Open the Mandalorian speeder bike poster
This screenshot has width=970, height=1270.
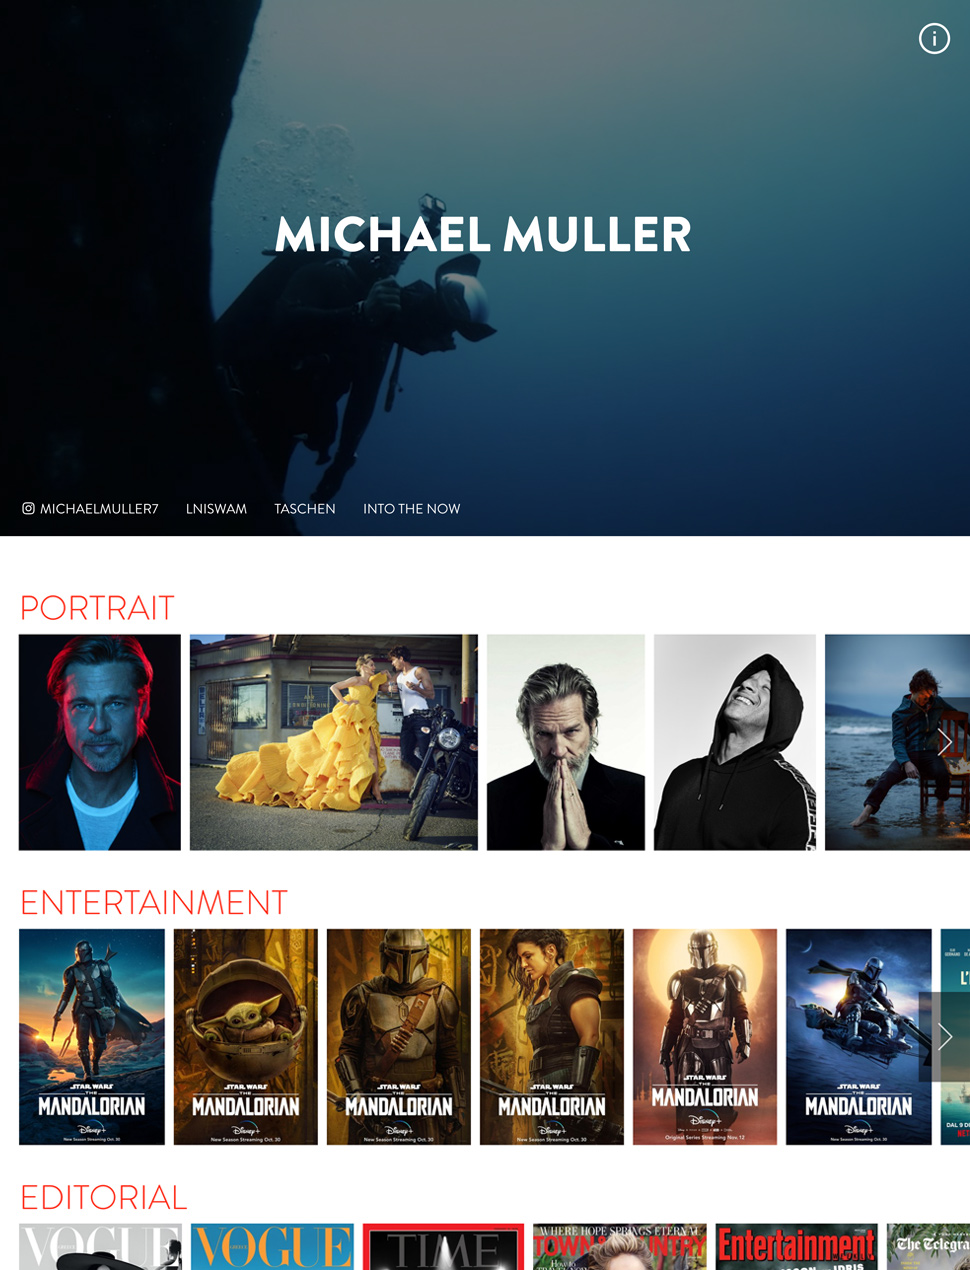coord(859,1037)
